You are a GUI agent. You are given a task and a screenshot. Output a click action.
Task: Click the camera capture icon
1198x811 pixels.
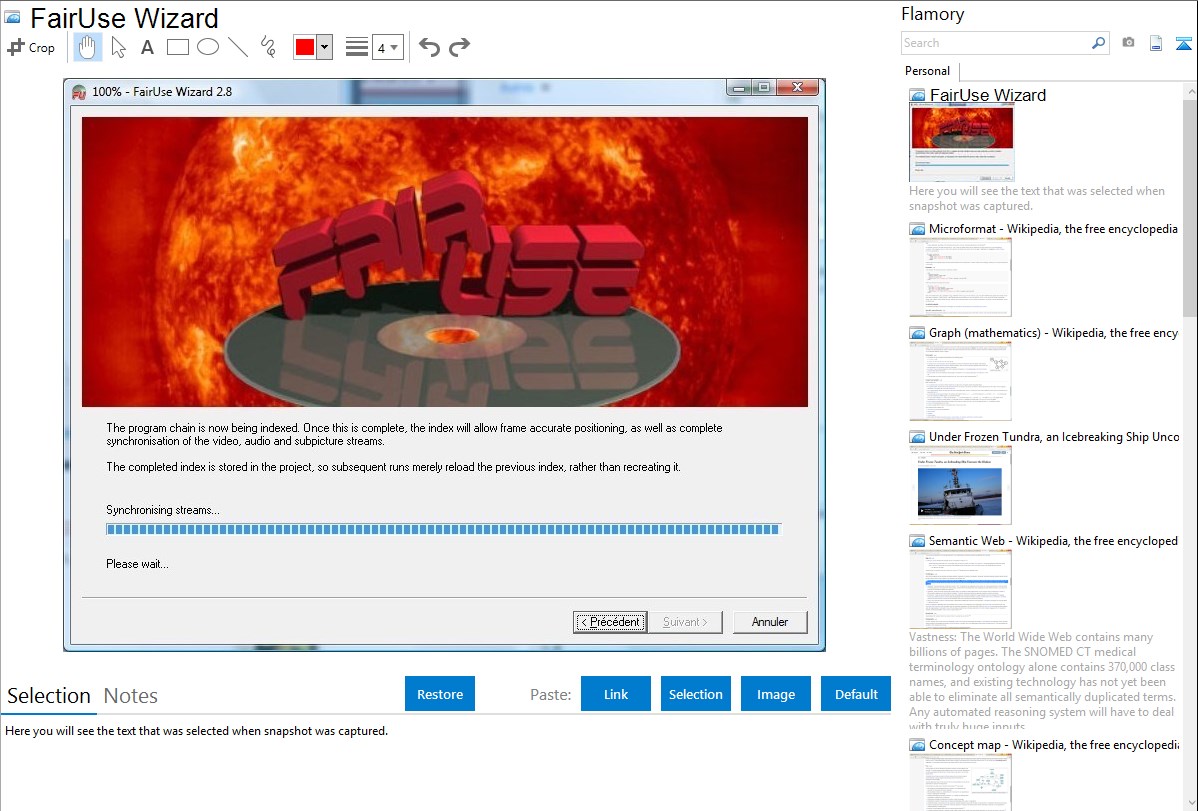(1128, 43)
